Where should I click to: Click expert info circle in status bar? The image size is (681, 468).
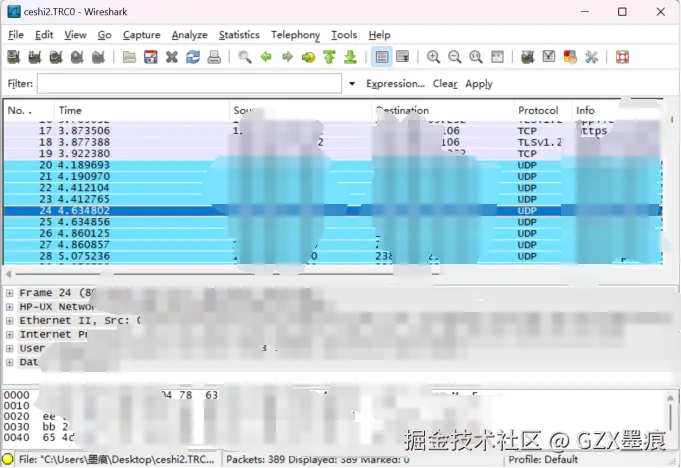coord(7,459)
